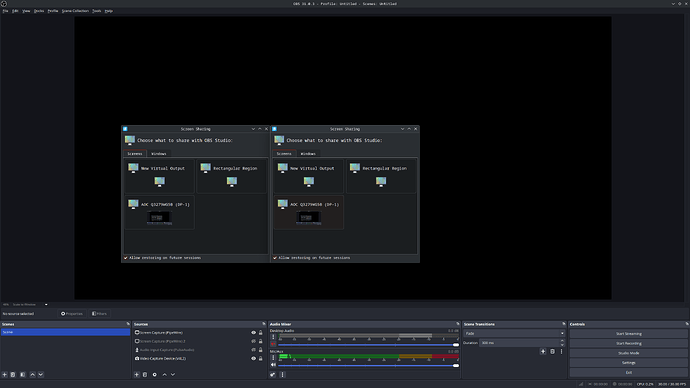690x388 pixels.
Task: Adjust the Mic/Aux volume slider
Action: [369, 365]
